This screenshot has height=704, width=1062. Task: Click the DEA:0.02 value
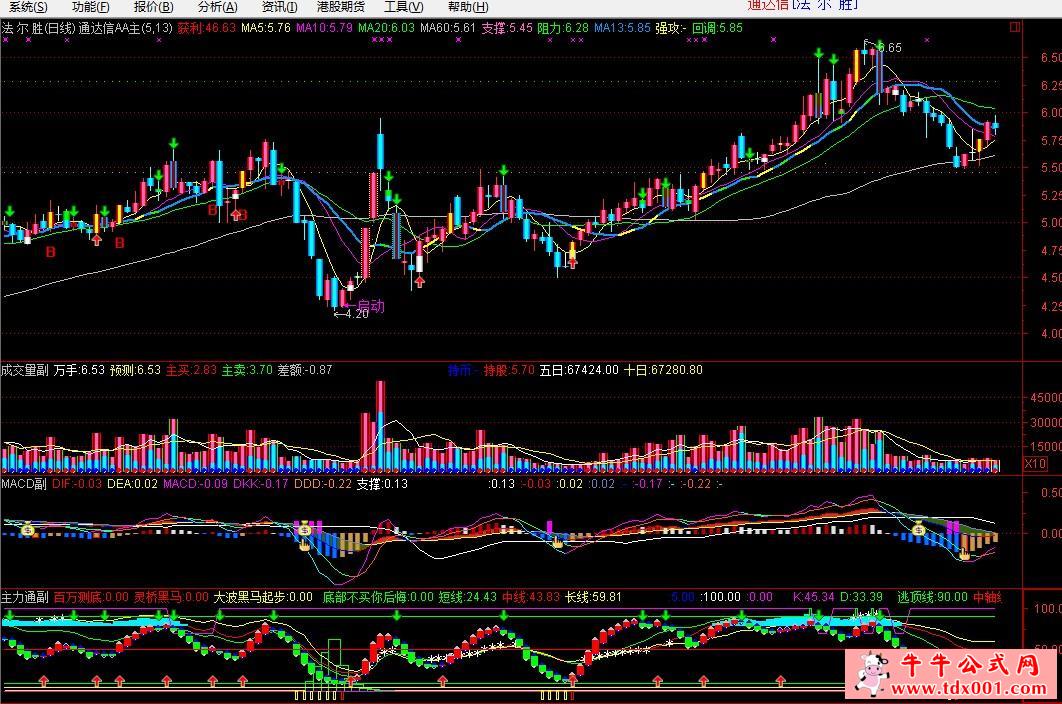click(x=132, y=484)
